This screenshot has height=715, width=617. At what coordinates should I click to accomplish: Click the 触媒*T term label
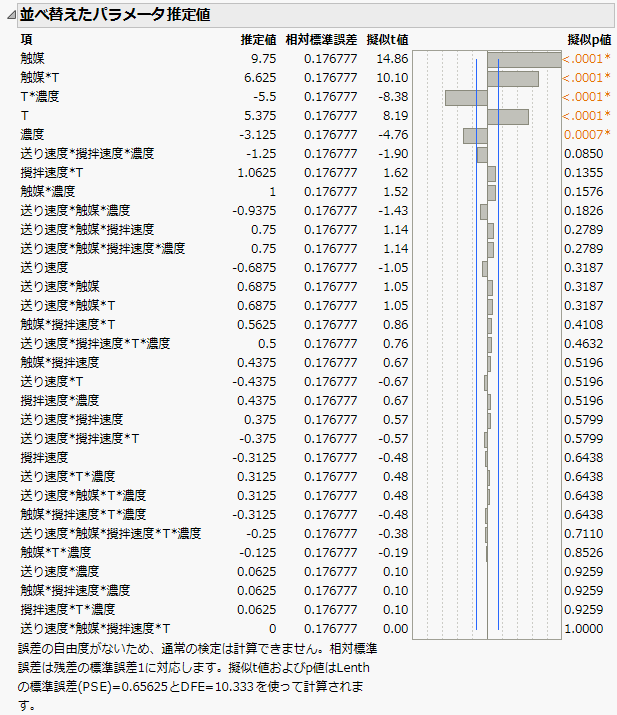[40, 78]
